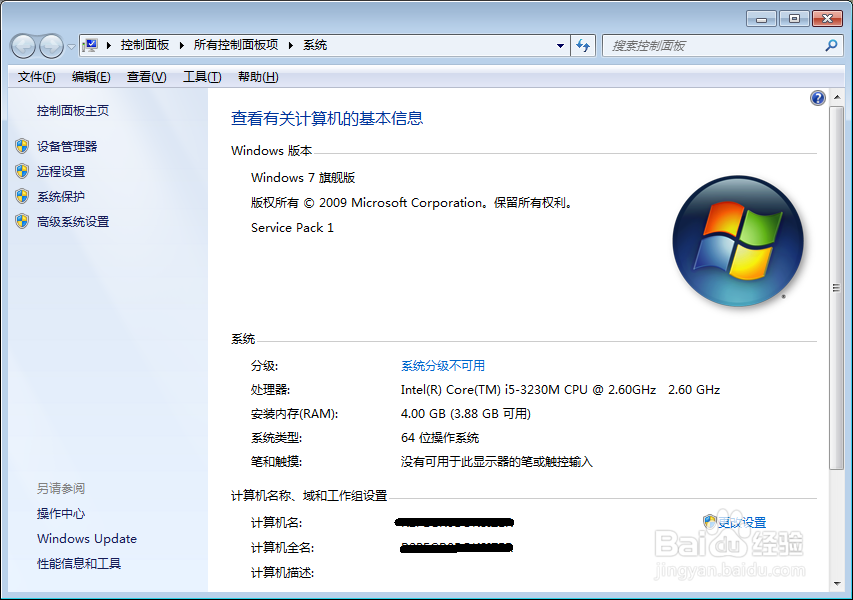Open 性能信息和工具 link
Screen dimensions: 853x600
pos(79,564)
